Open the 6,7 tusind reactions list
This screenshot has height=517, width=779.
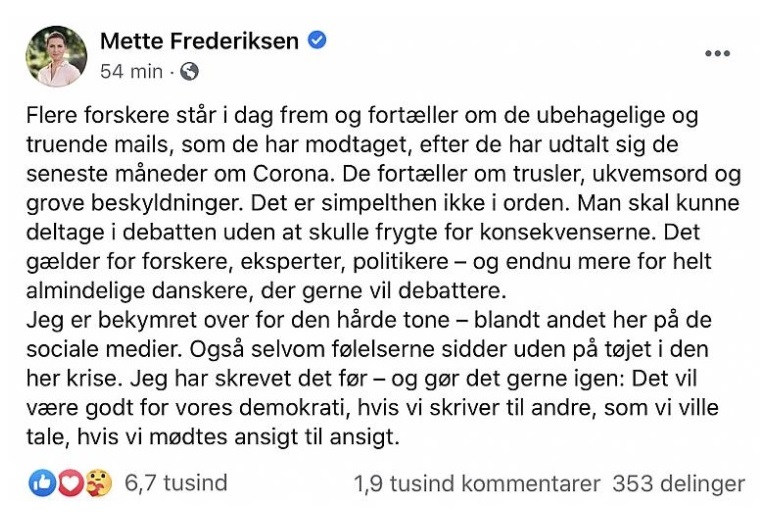tap(176, 484)
